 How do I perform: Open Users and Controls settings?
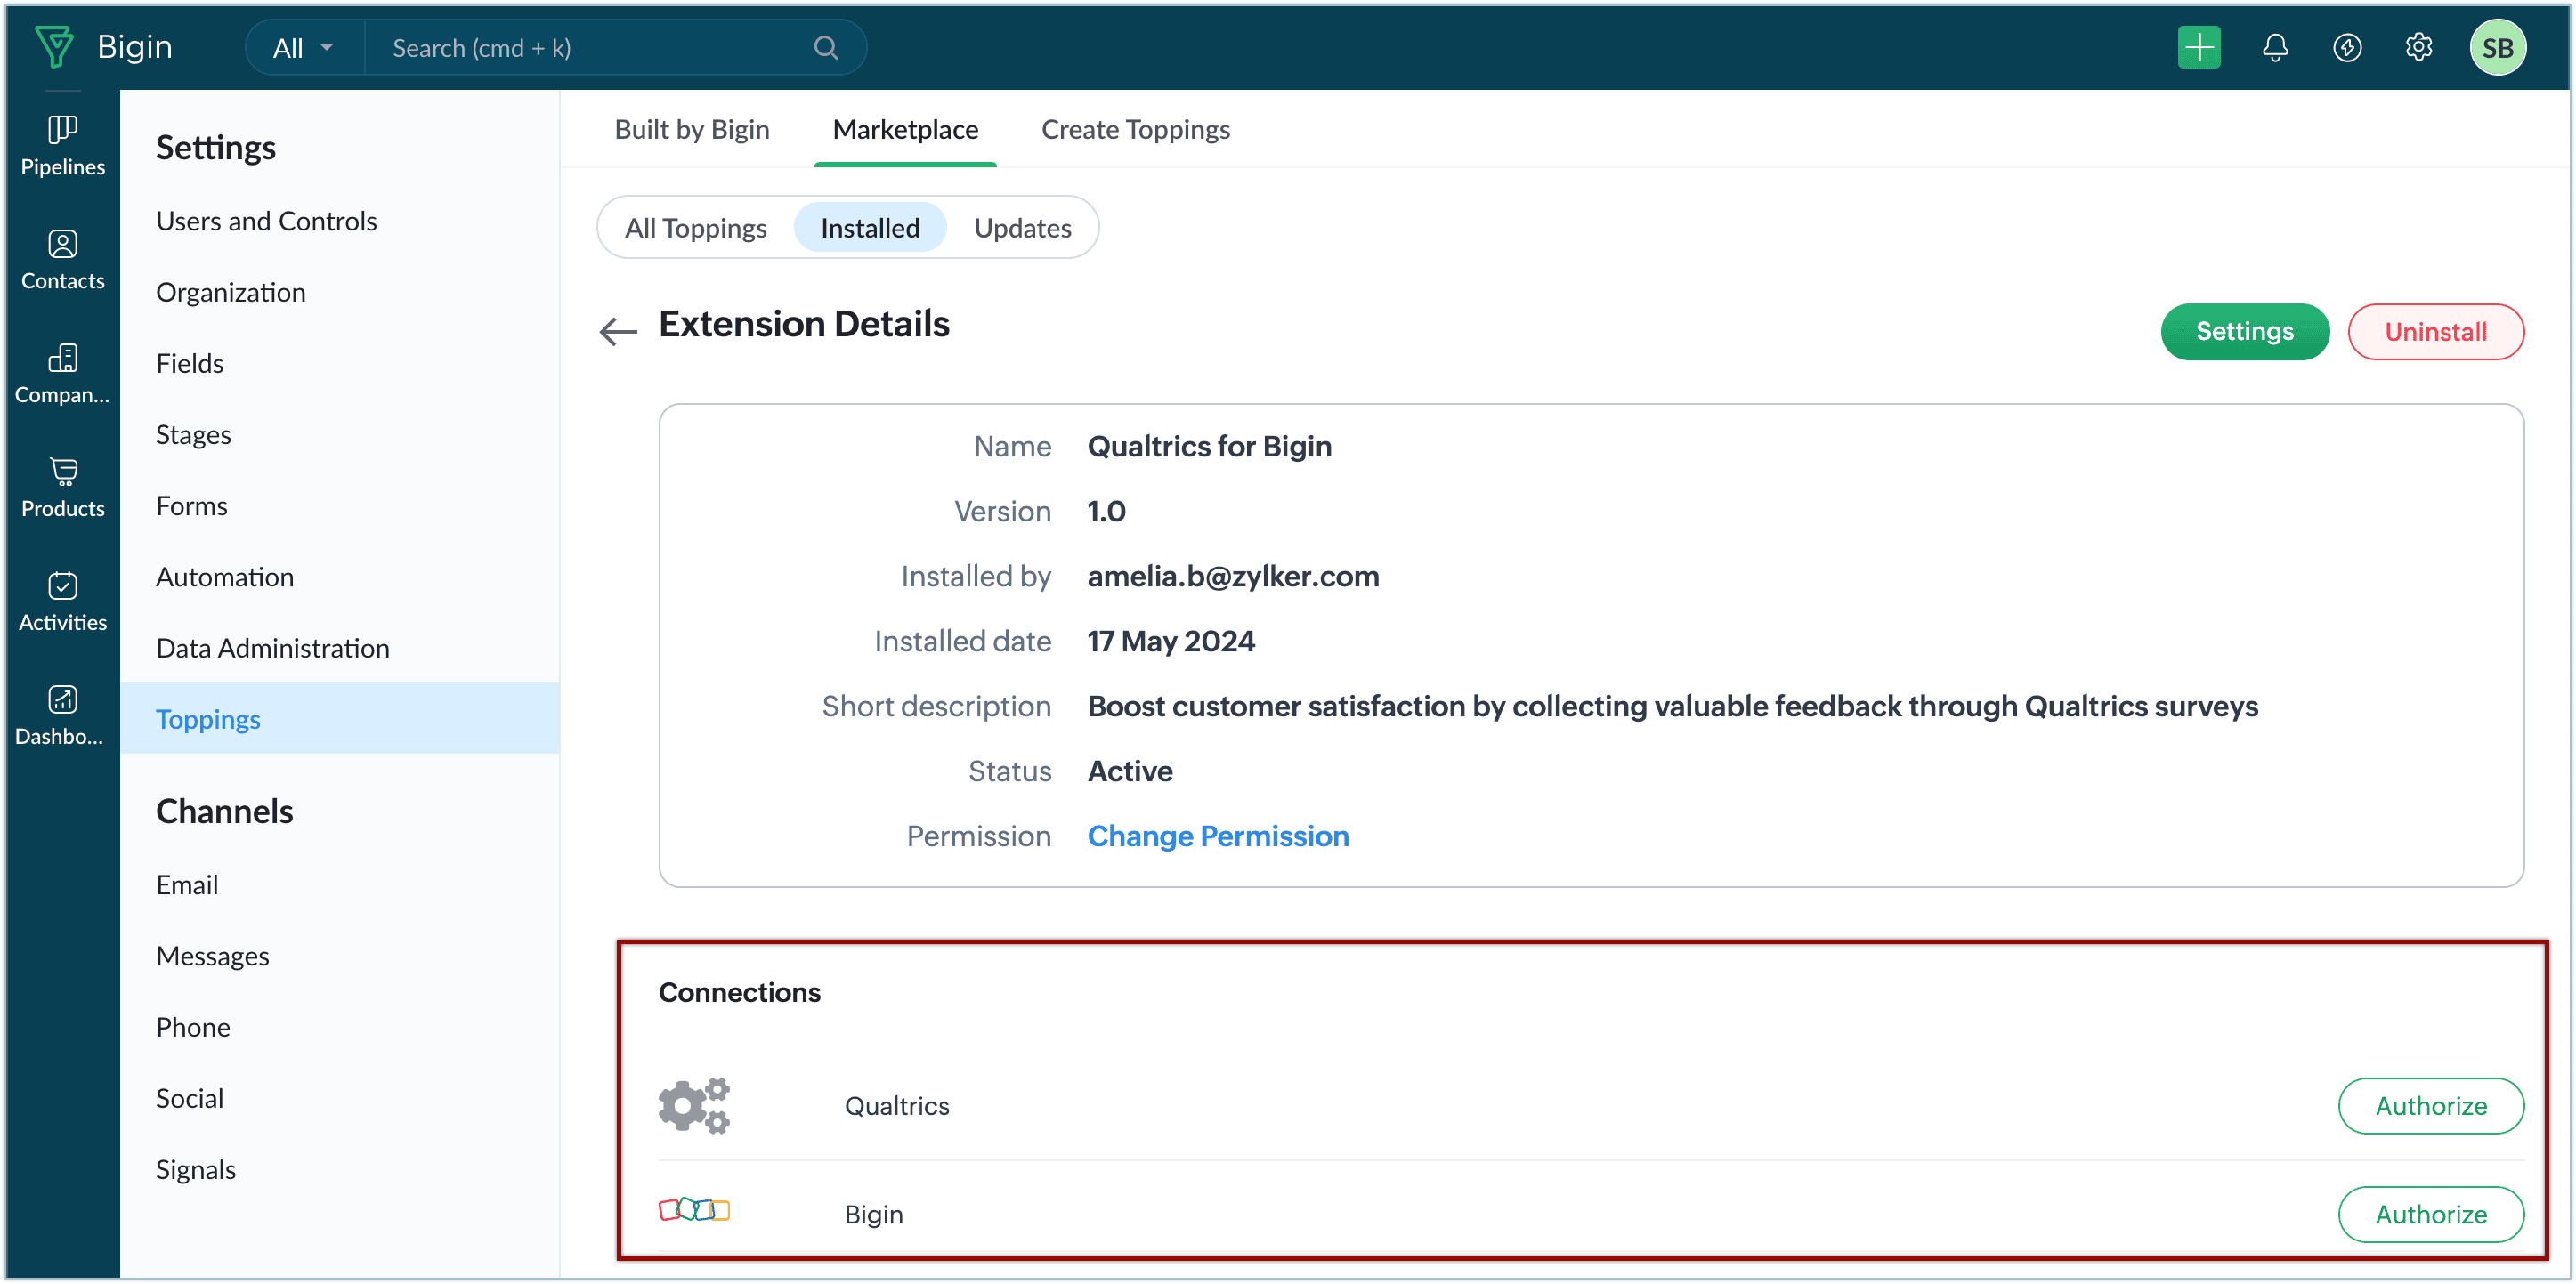(x=266, y=221)
